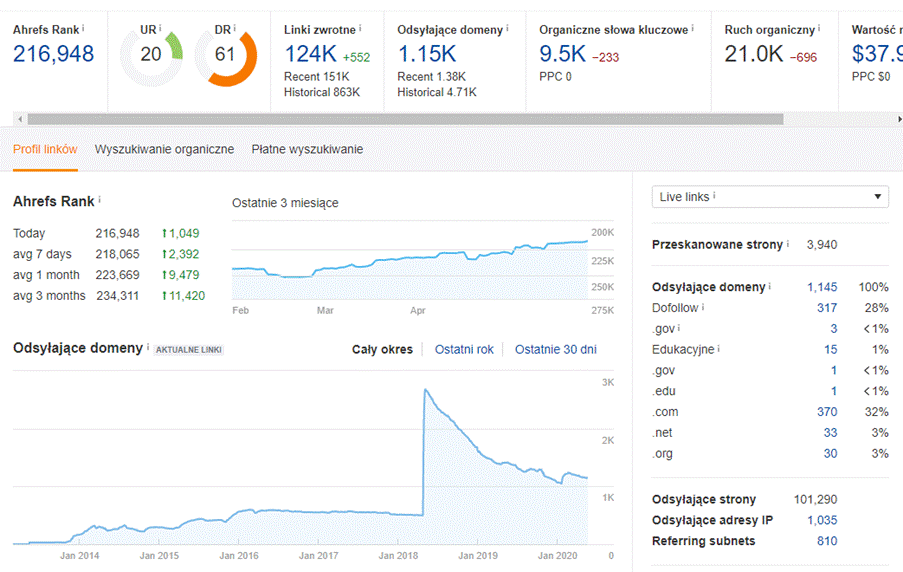903x572 pixels.
Task: Open .net domains count 33
Action: [830, 432]
